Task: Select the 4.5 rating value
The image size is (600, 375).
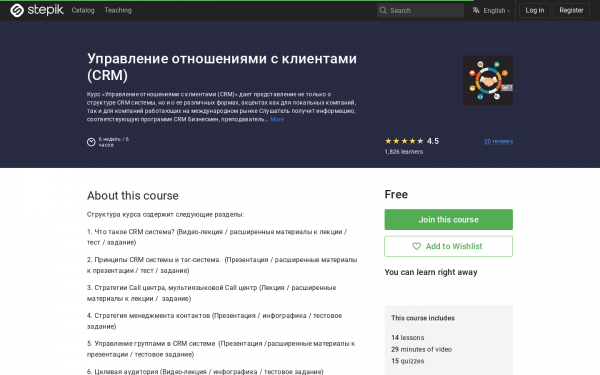Action: pos(433,141)
